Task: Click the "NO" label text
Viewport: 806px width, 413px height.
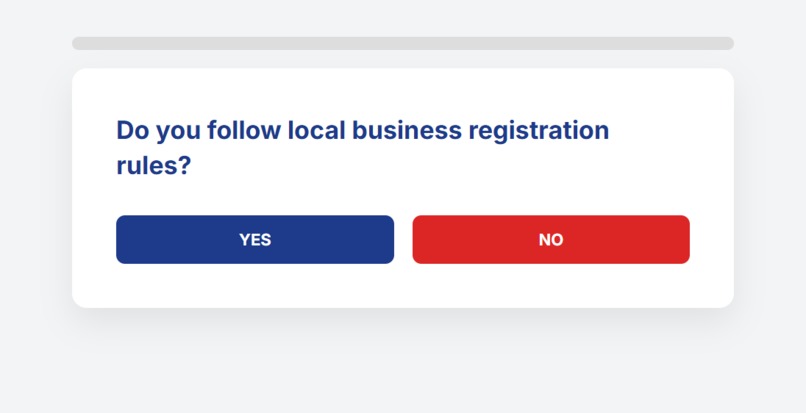Action: (x=551, y=240)
